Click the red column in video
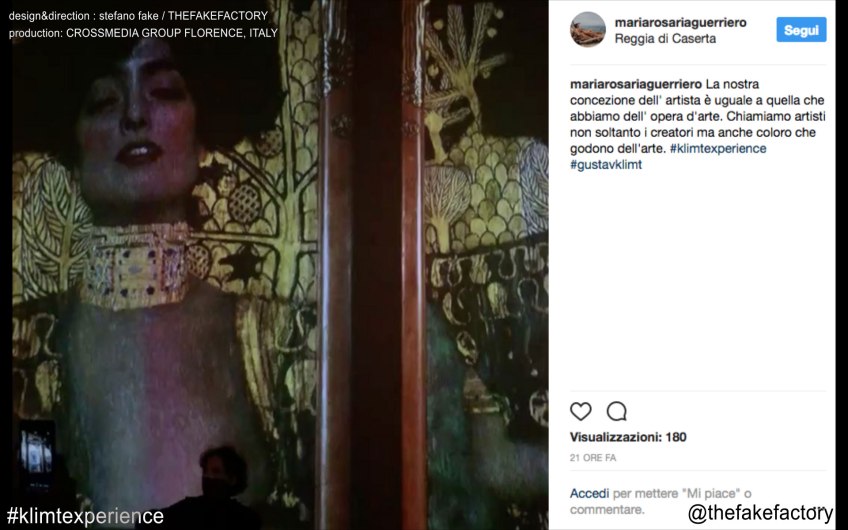This screenshot has width=848, height=530. (x=373, y=265)
